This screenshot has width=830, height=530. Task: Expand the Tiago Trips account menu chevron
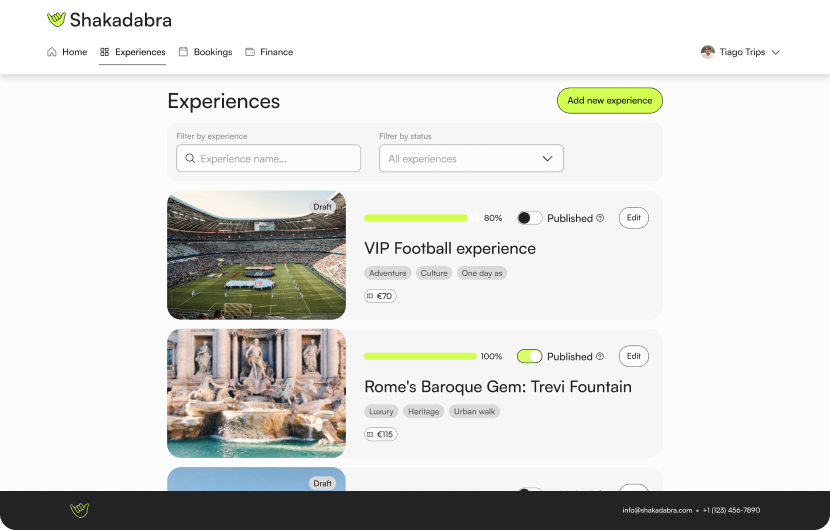point(776,52)
